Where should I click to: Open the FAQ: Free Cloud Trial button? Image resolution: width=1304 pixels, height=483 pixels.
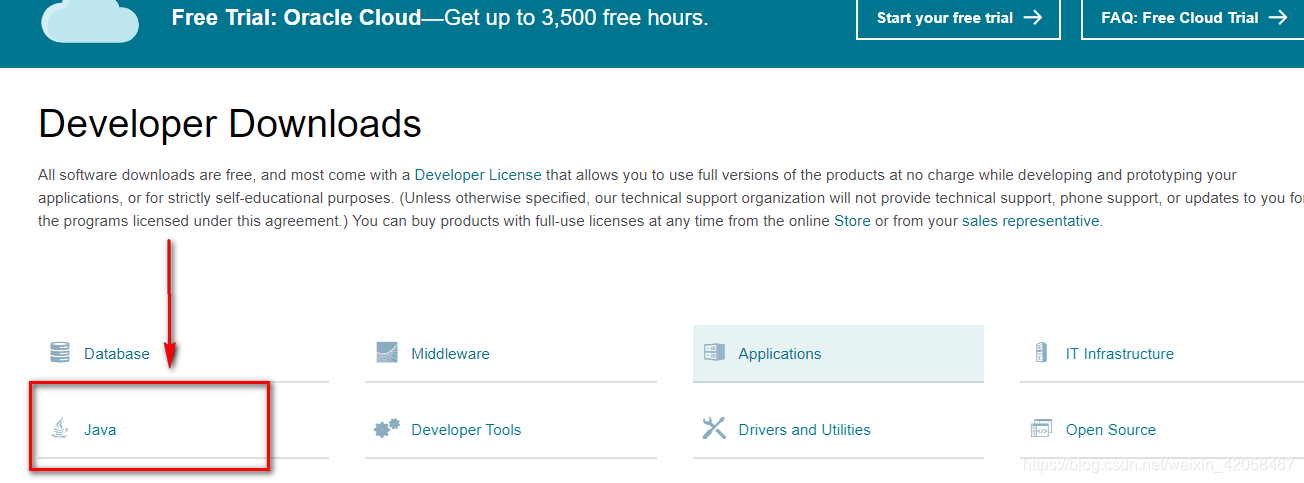tap(1192, 17)
